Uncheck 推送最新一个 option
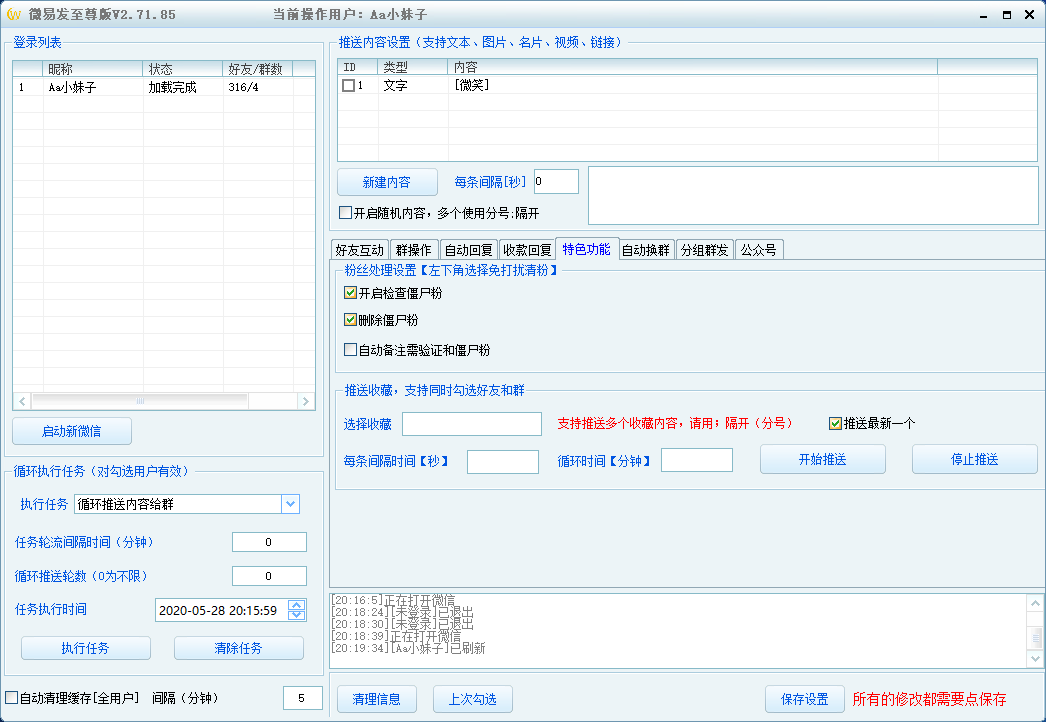 click(x=835, y=424)
